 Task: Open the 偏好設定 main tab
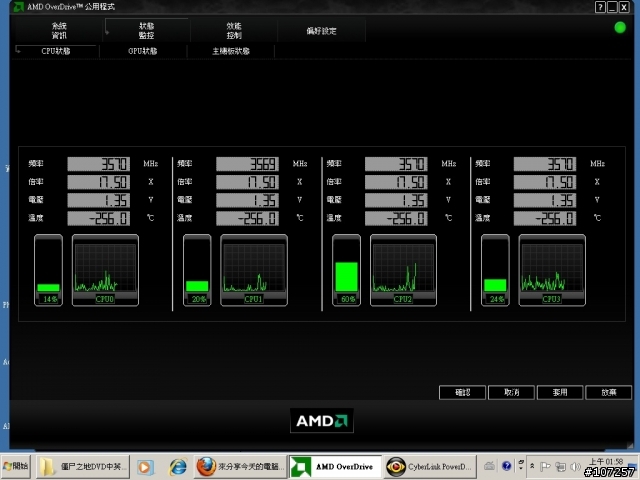[321, 31]
